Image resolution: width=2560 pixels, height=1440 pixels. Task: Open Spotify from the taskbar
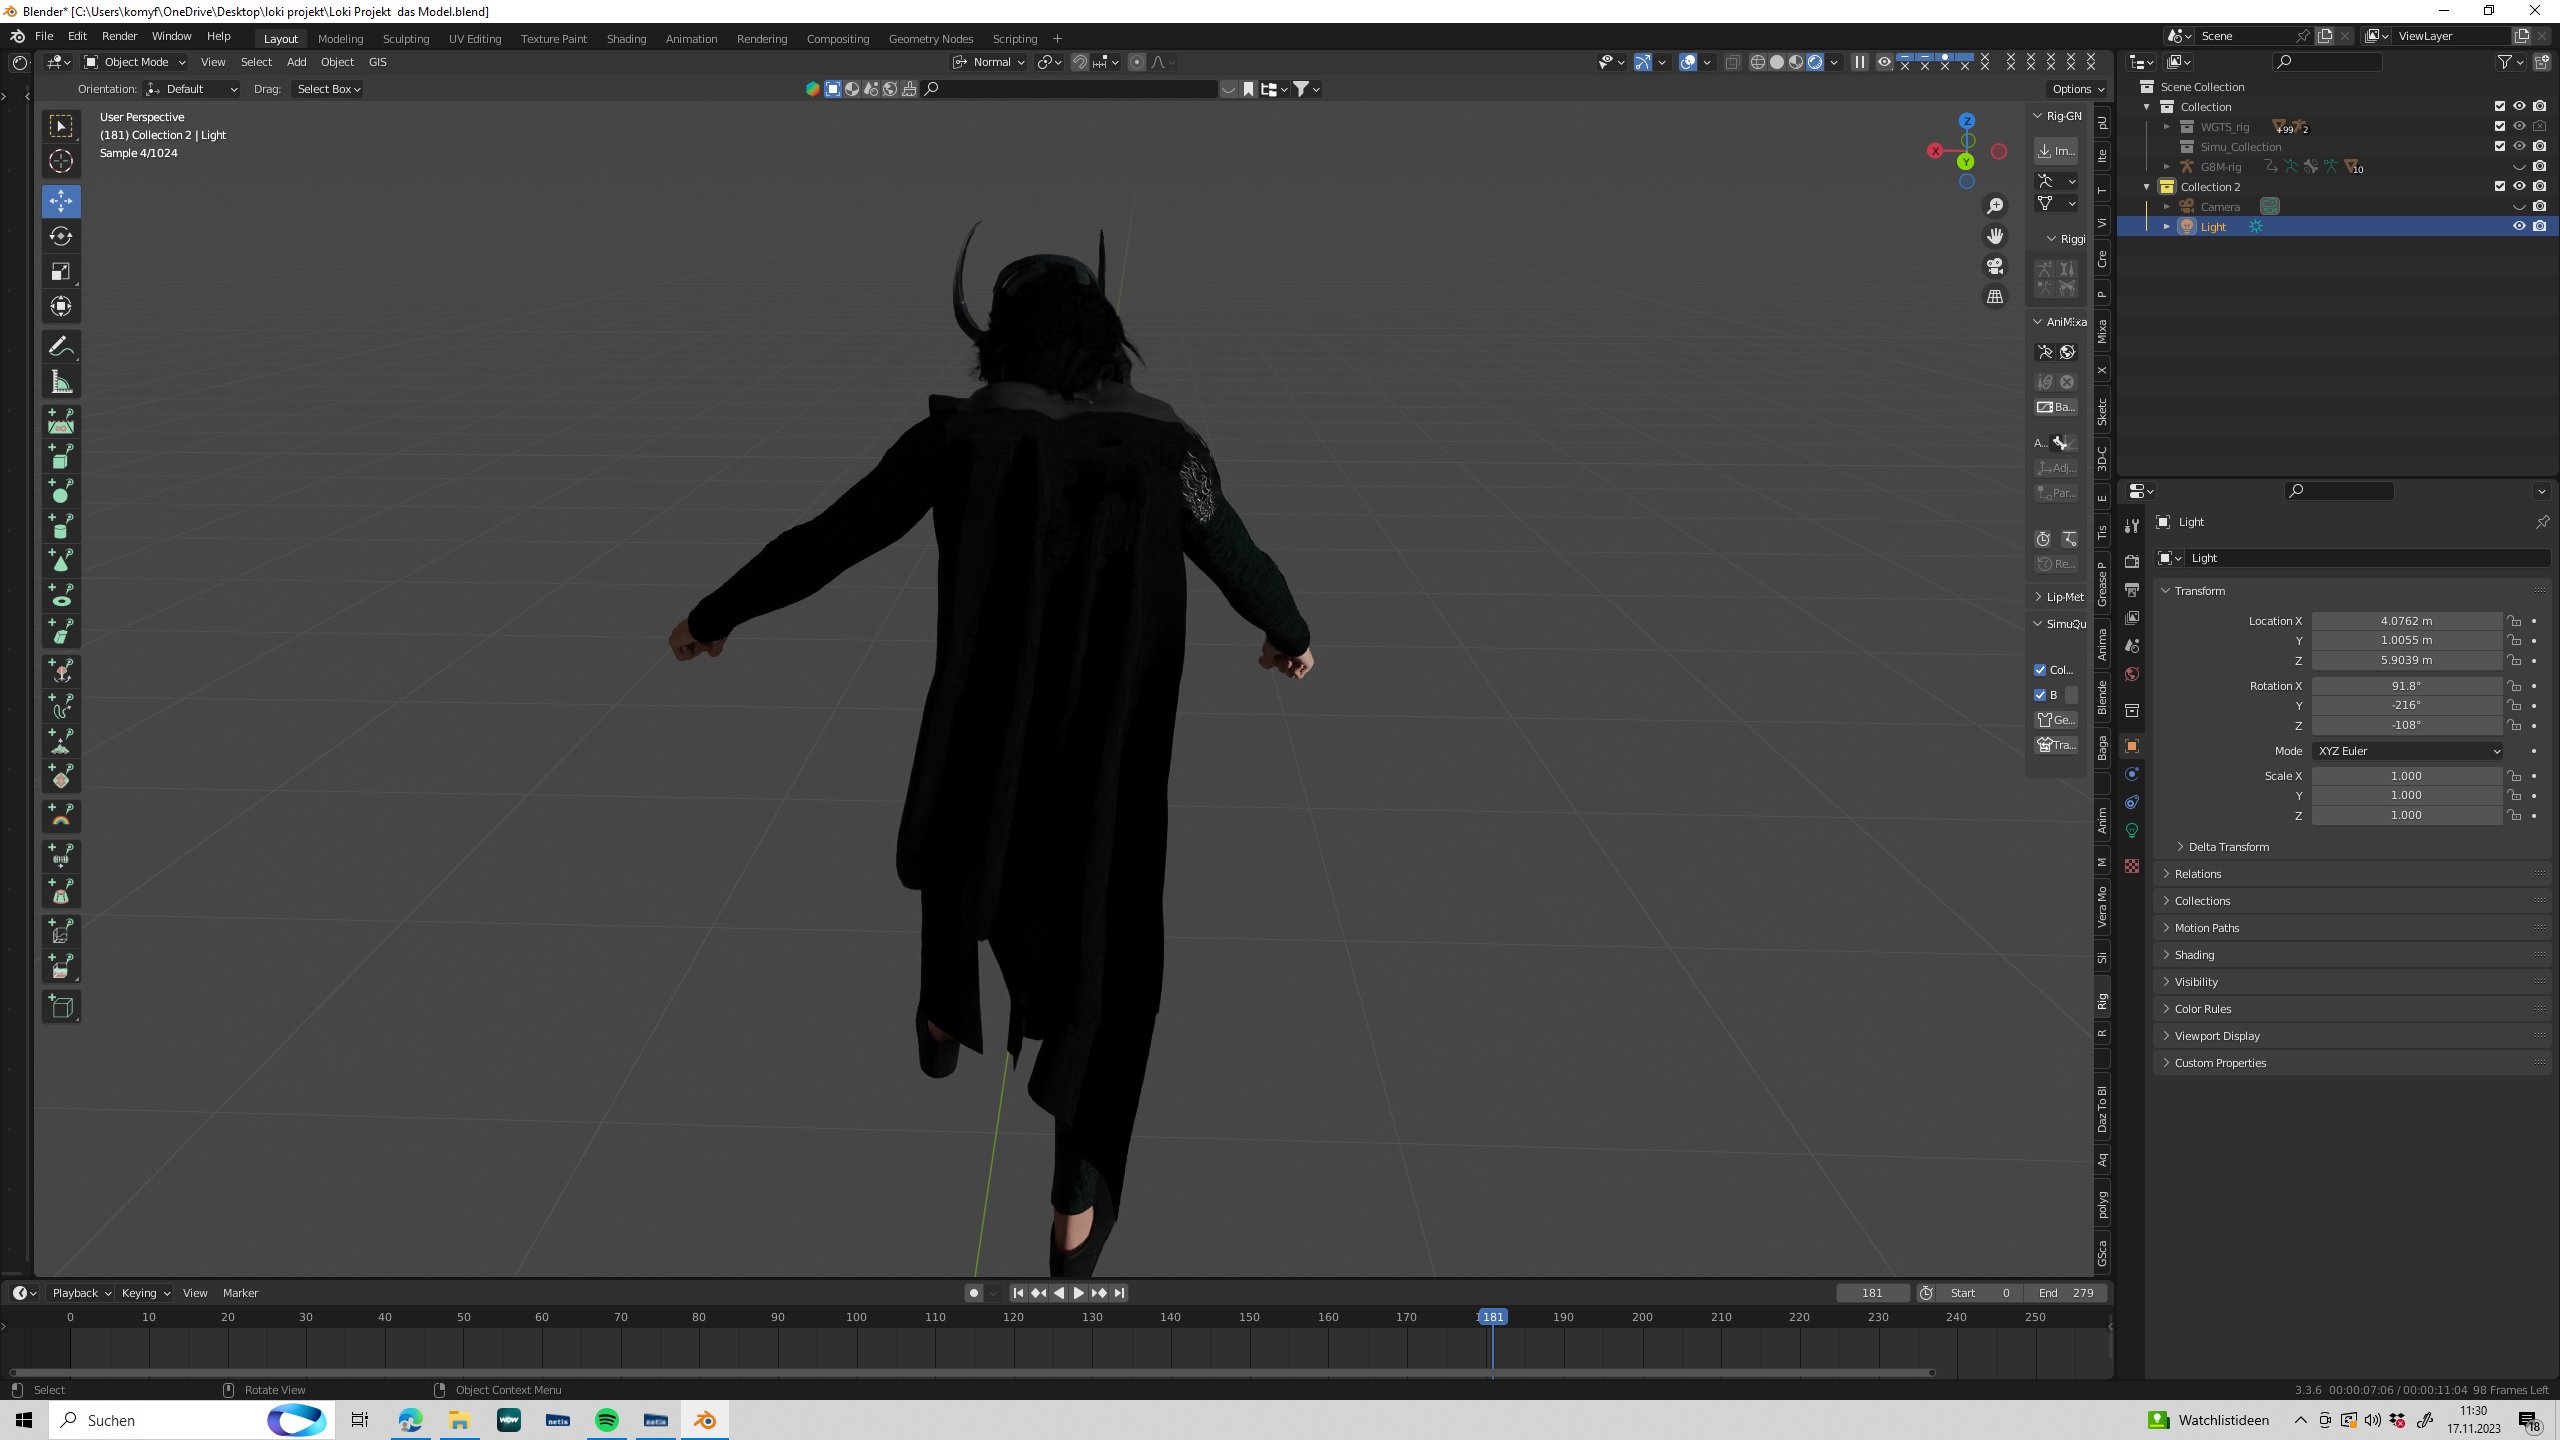click(x=607, y=1420)
